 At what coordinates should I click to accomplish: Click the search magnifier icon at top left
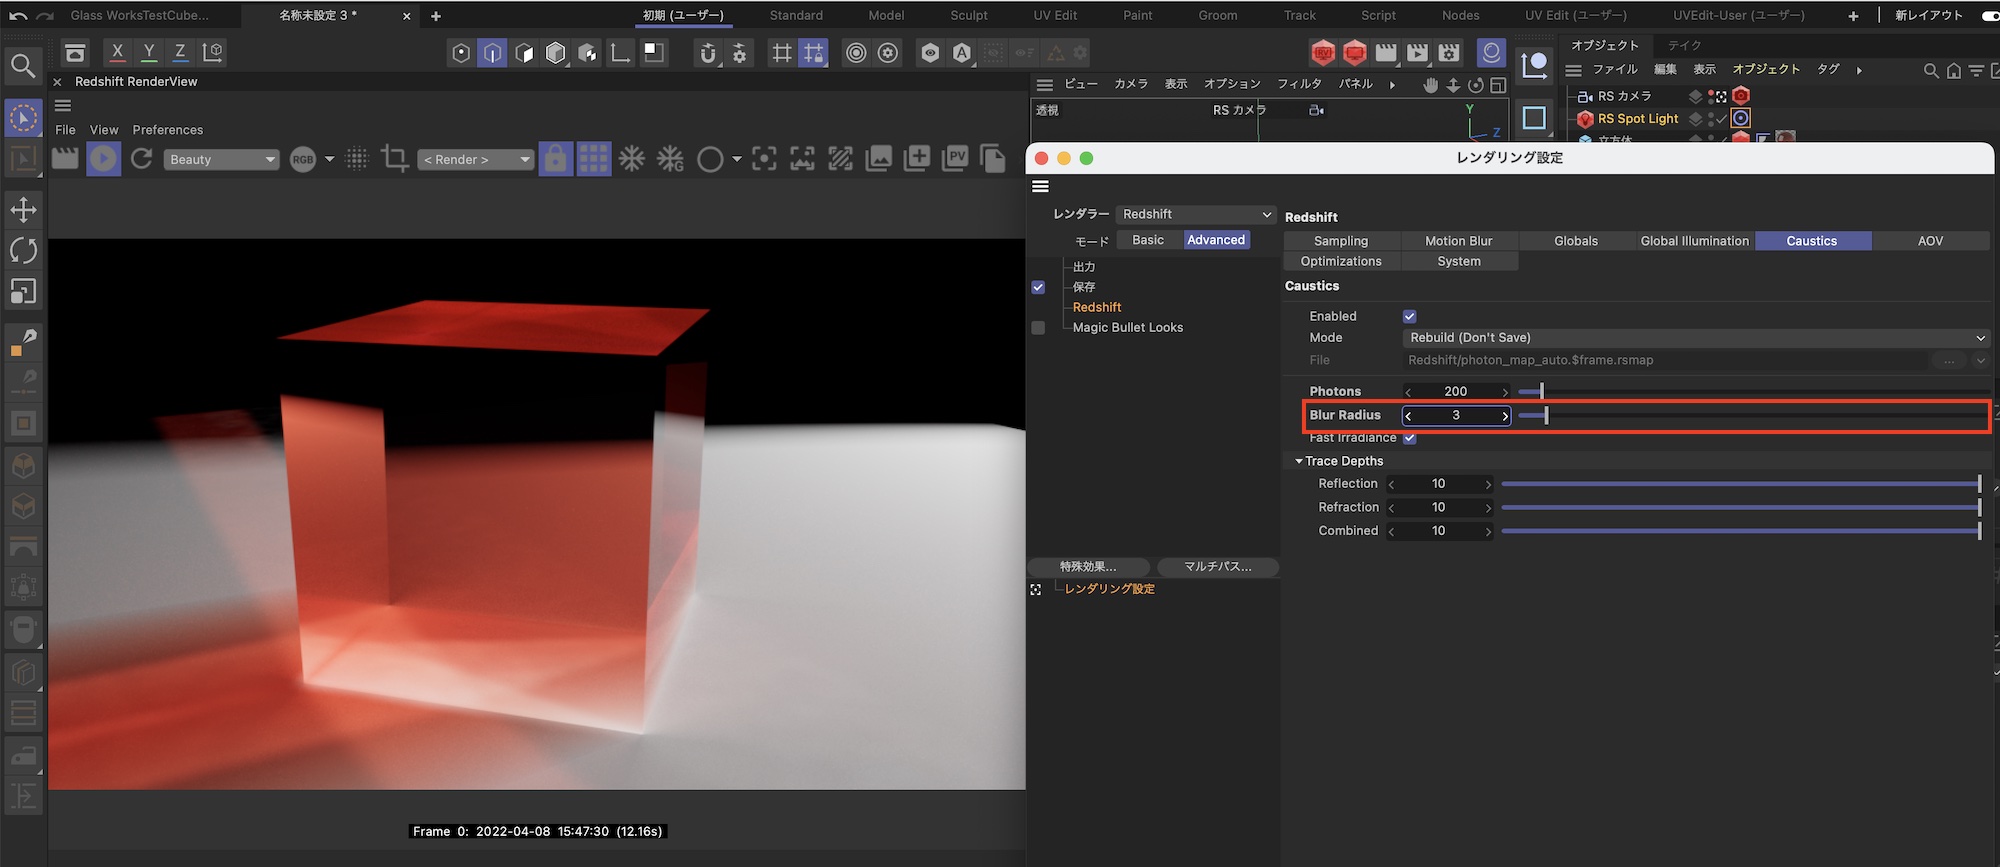[23, 67]
